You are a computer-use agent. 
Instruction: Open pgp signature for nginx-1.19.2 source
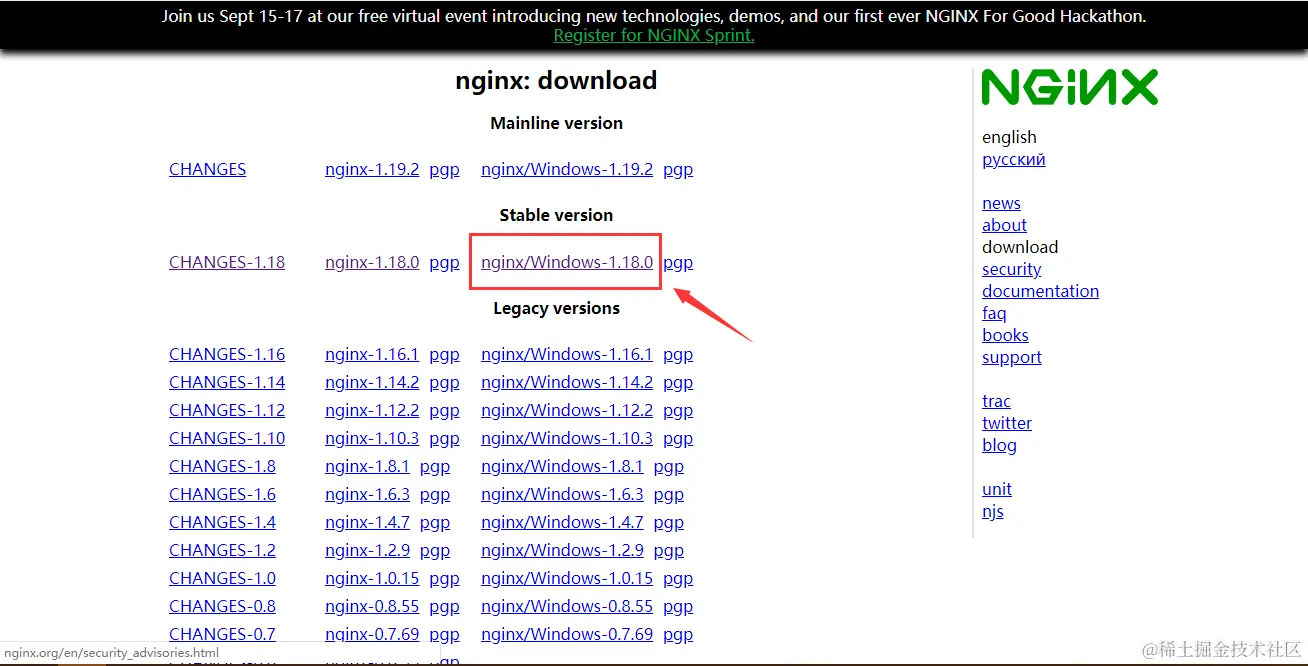(444, 169)
